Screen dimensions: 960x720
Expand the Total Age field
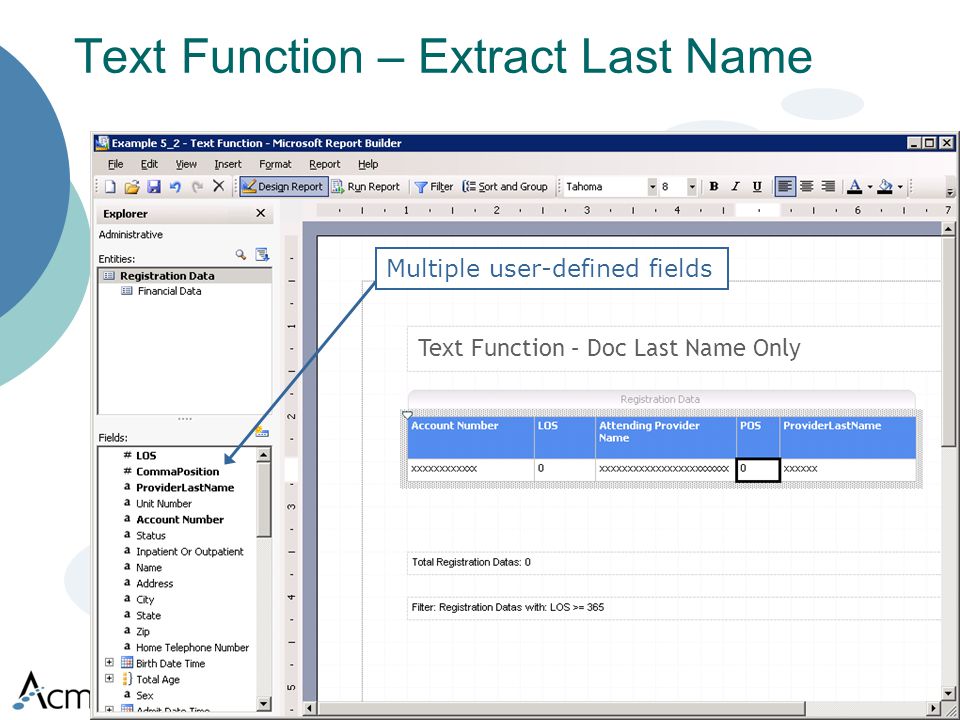(x=109, y=678)
